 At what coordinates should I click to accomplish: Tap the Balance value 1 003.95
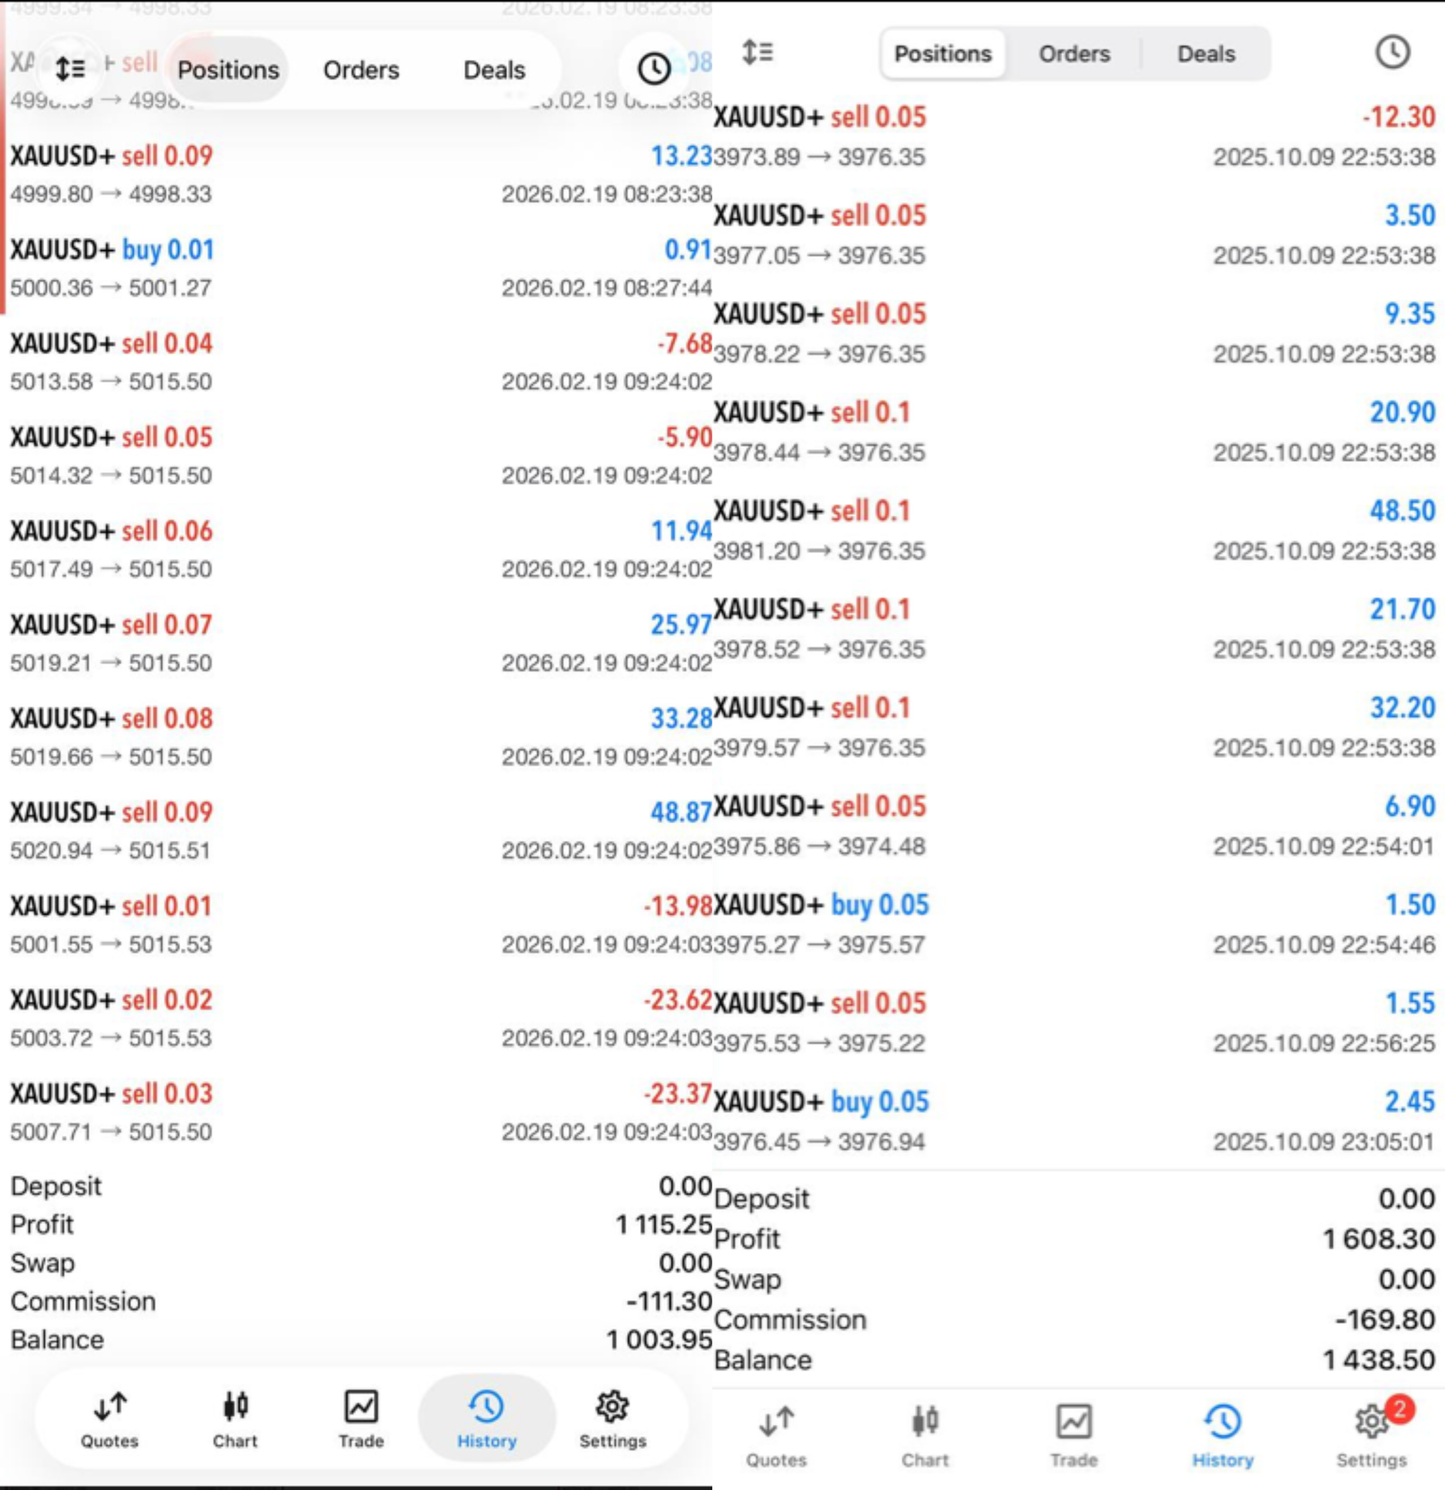coord(659,1339)
